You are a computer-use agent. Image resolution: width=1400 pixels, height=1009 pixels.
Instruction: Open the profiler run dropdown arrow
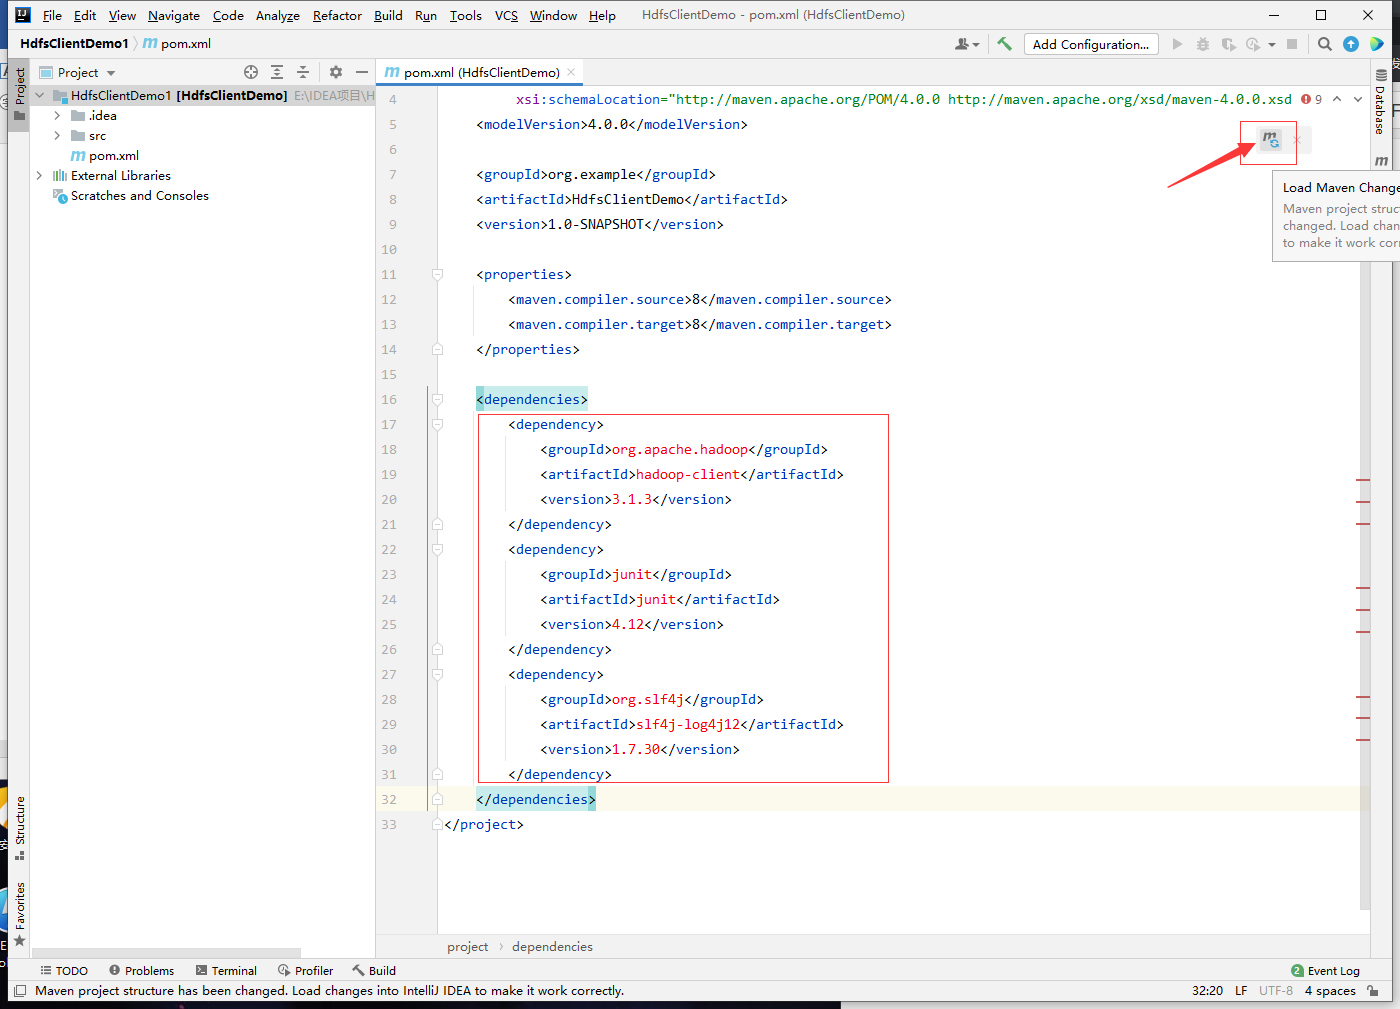[1271, 45]
